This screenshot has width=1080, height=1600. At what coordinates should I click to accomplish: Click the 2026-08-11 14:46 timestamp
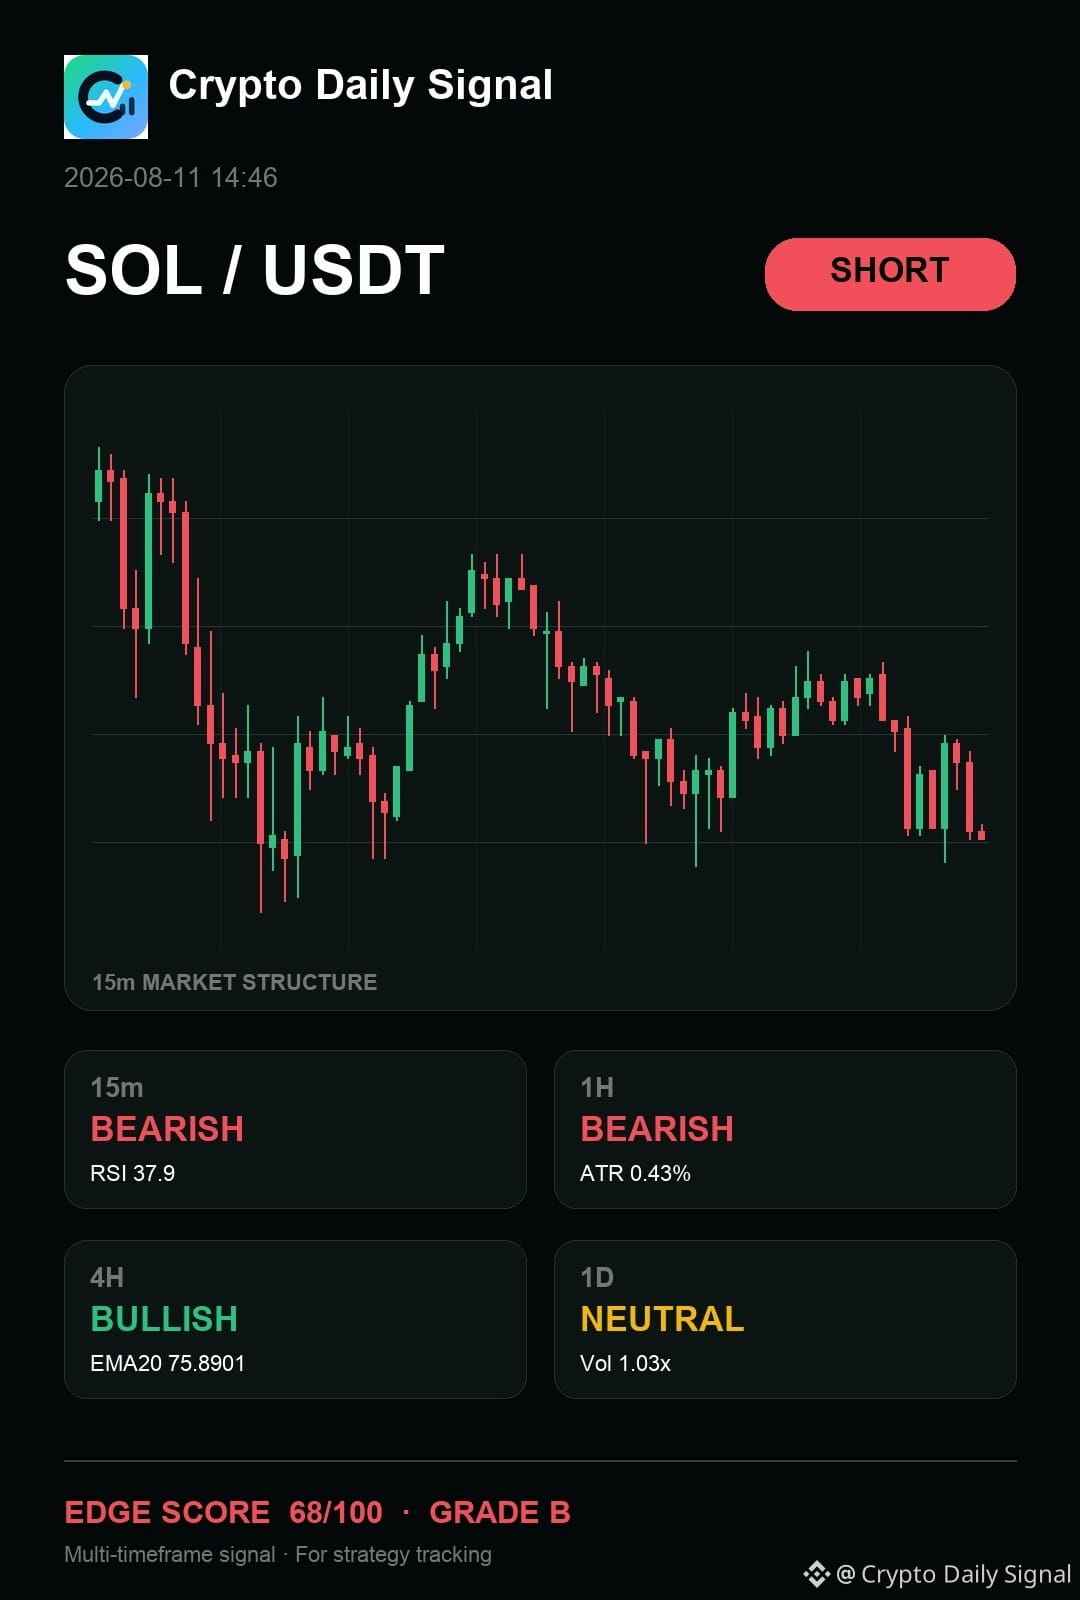pos(171,178)
